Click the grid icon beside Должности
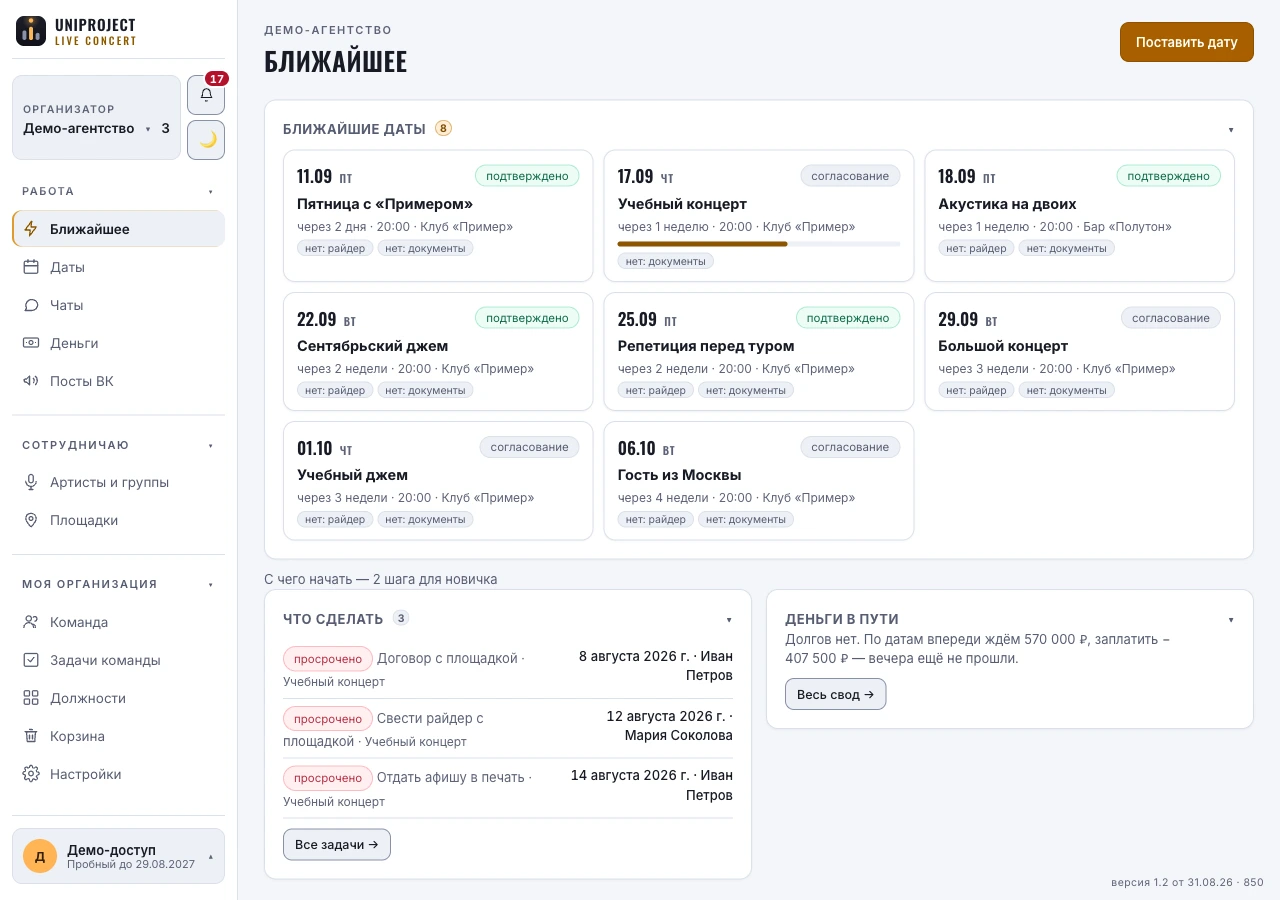The image size is (1280, 900). click(31, 698)
